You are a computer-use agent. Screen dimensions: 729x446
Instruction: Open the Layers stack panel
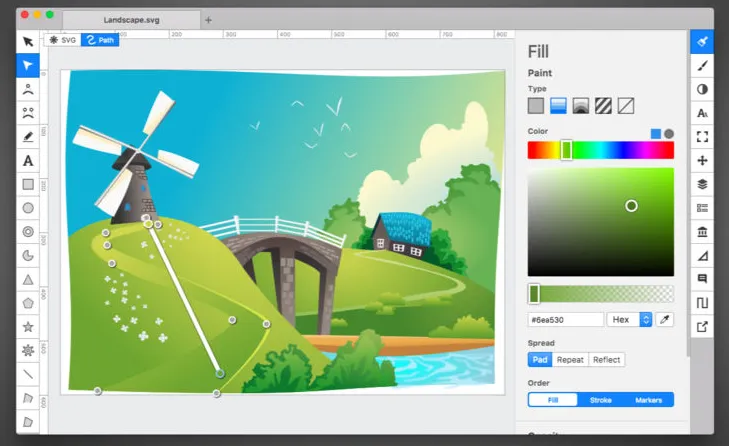click(x=702, y=184)
